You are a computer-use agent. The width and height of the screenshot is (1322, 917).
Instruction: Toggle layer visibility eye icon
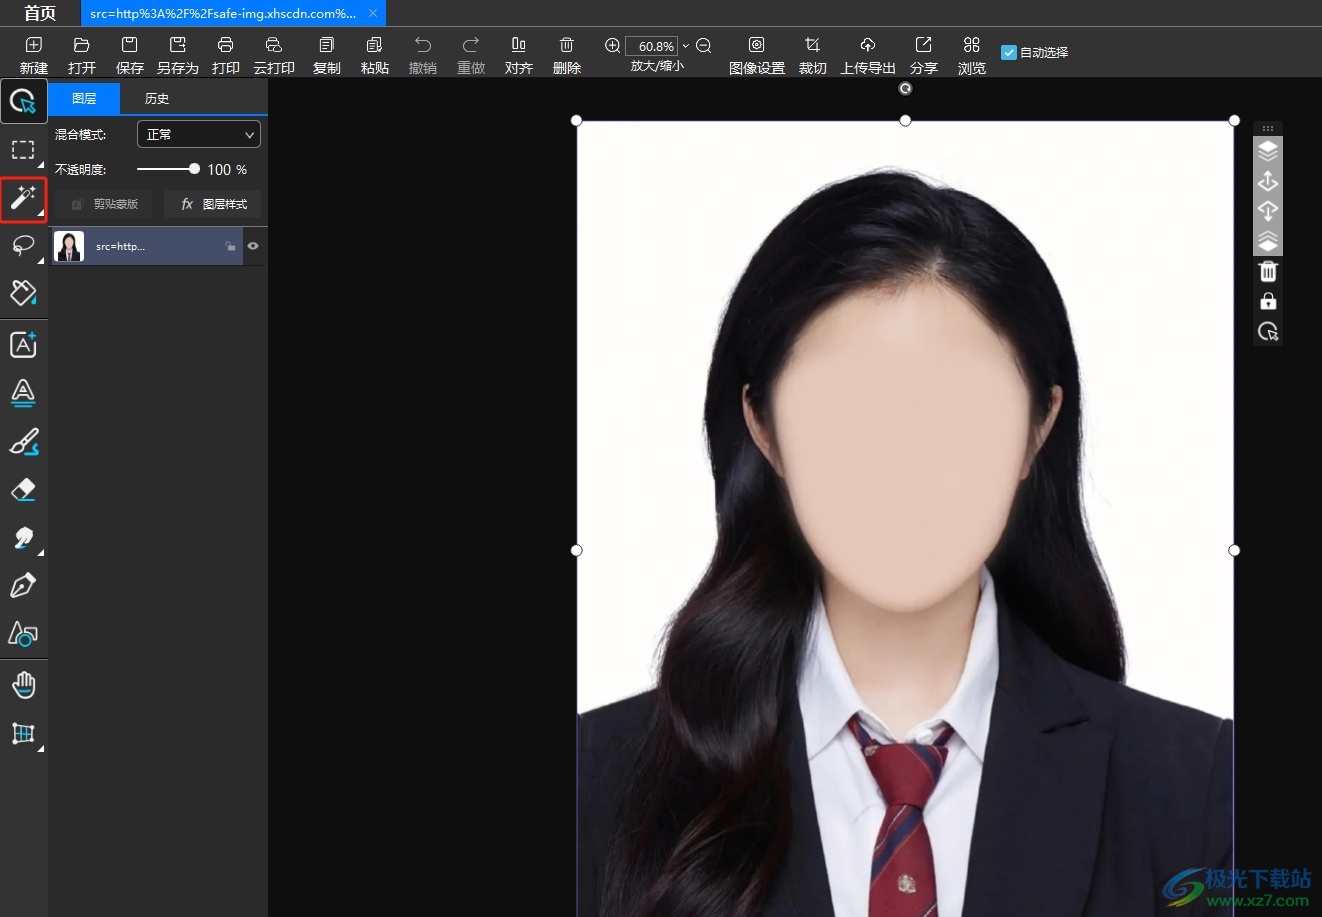(253, 246)
